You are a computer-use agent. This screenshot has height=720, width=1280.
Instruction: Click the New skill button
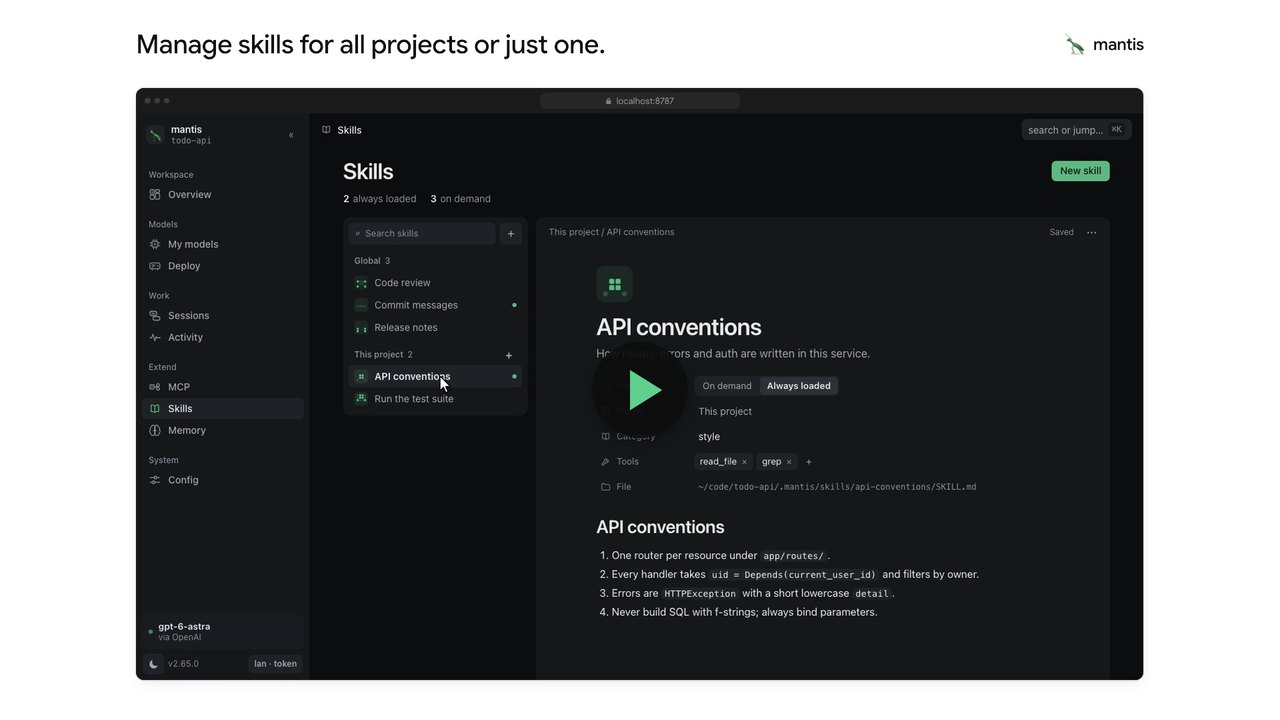pos(1080,171)
